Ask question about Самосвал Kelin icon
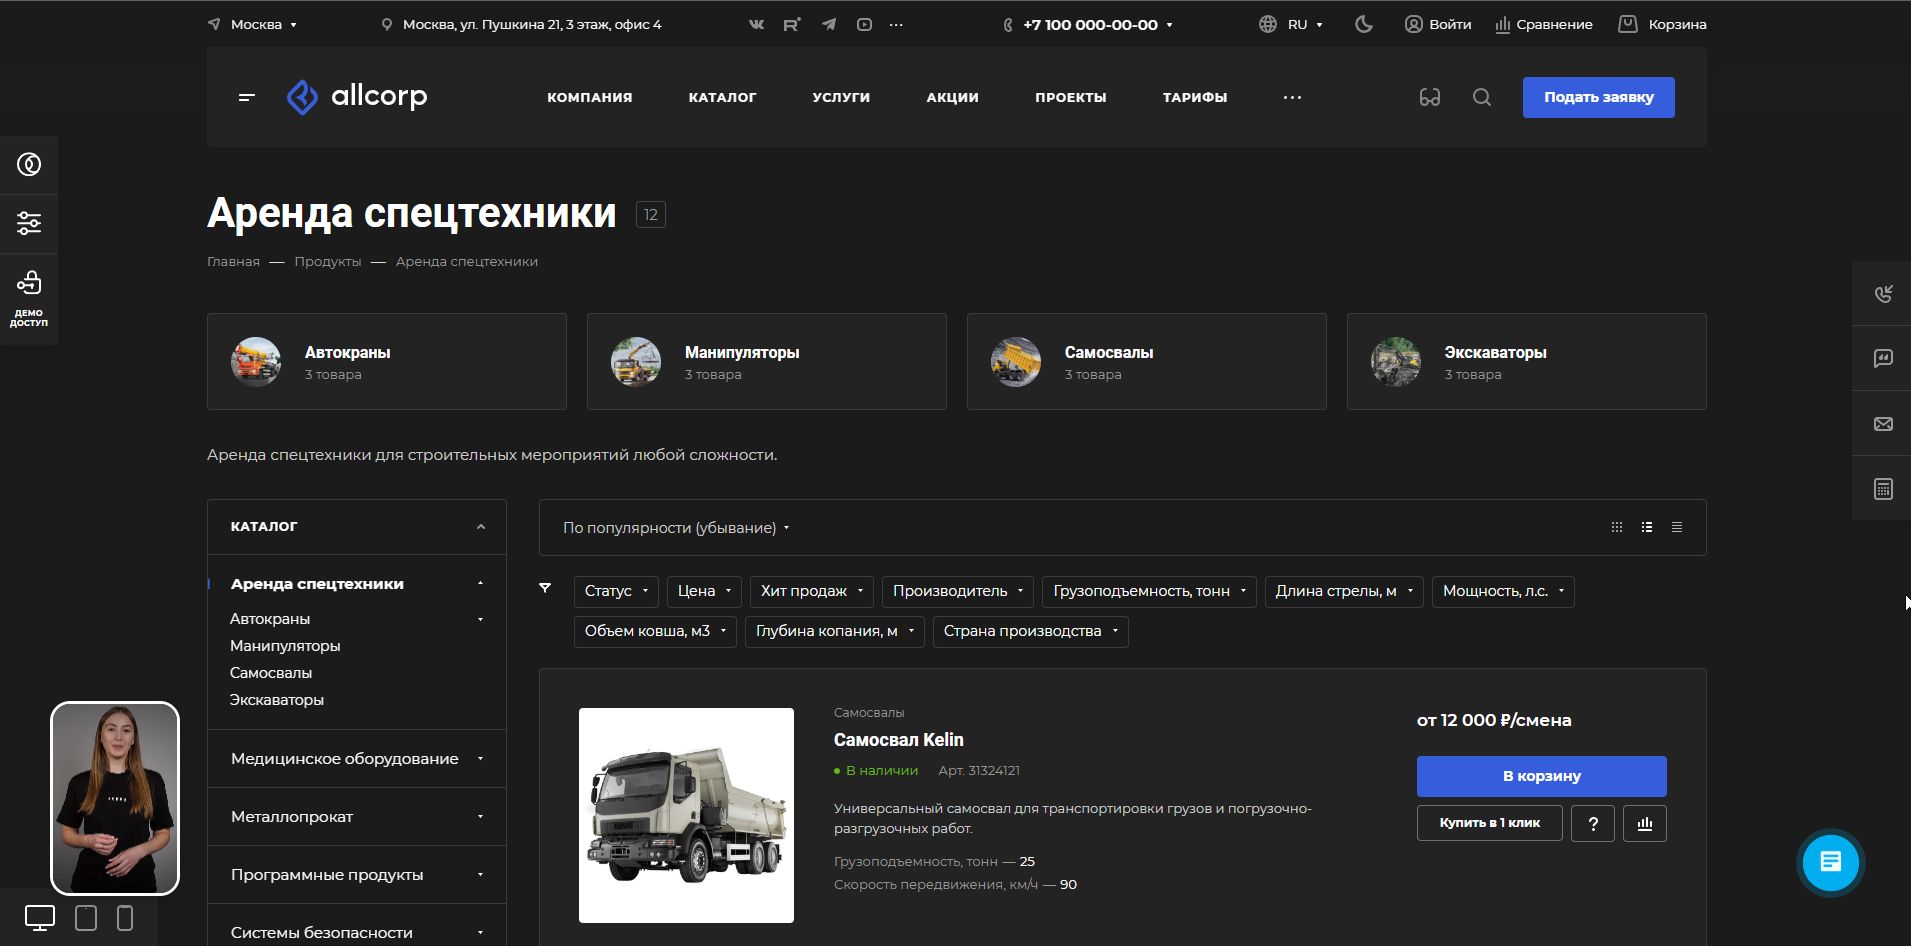Image resolution: width=1911 pixels, height=946 pixels. click(1593, 823)
